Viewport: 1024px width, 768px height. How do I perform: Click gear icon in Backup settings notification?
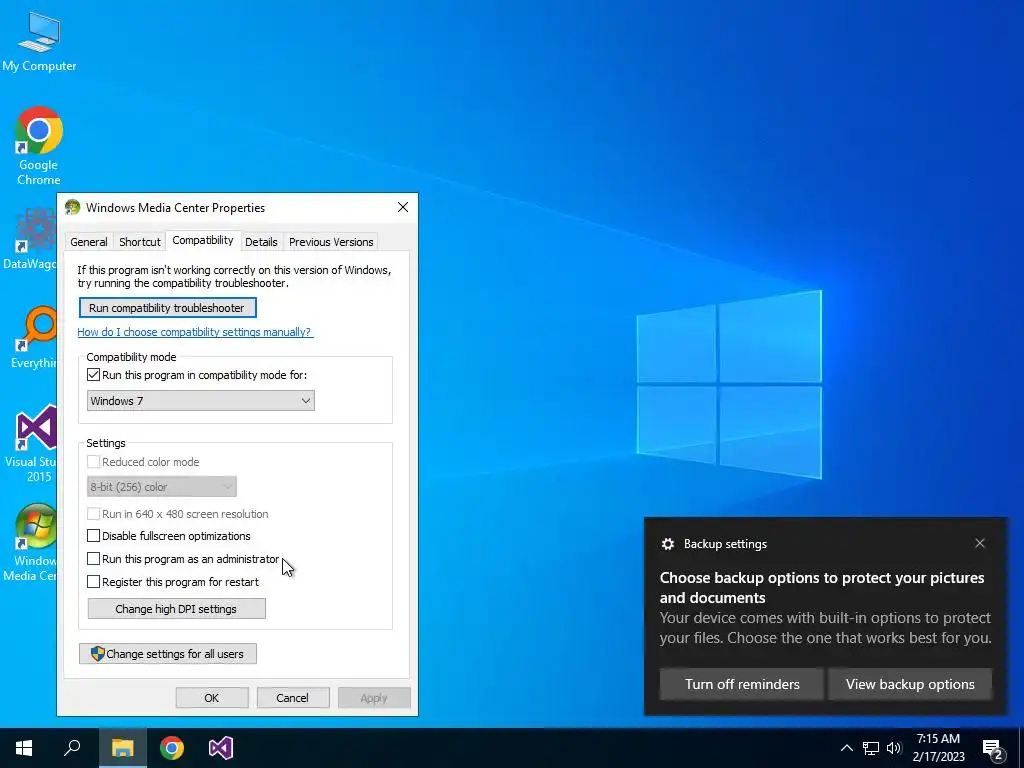[667, 544]
